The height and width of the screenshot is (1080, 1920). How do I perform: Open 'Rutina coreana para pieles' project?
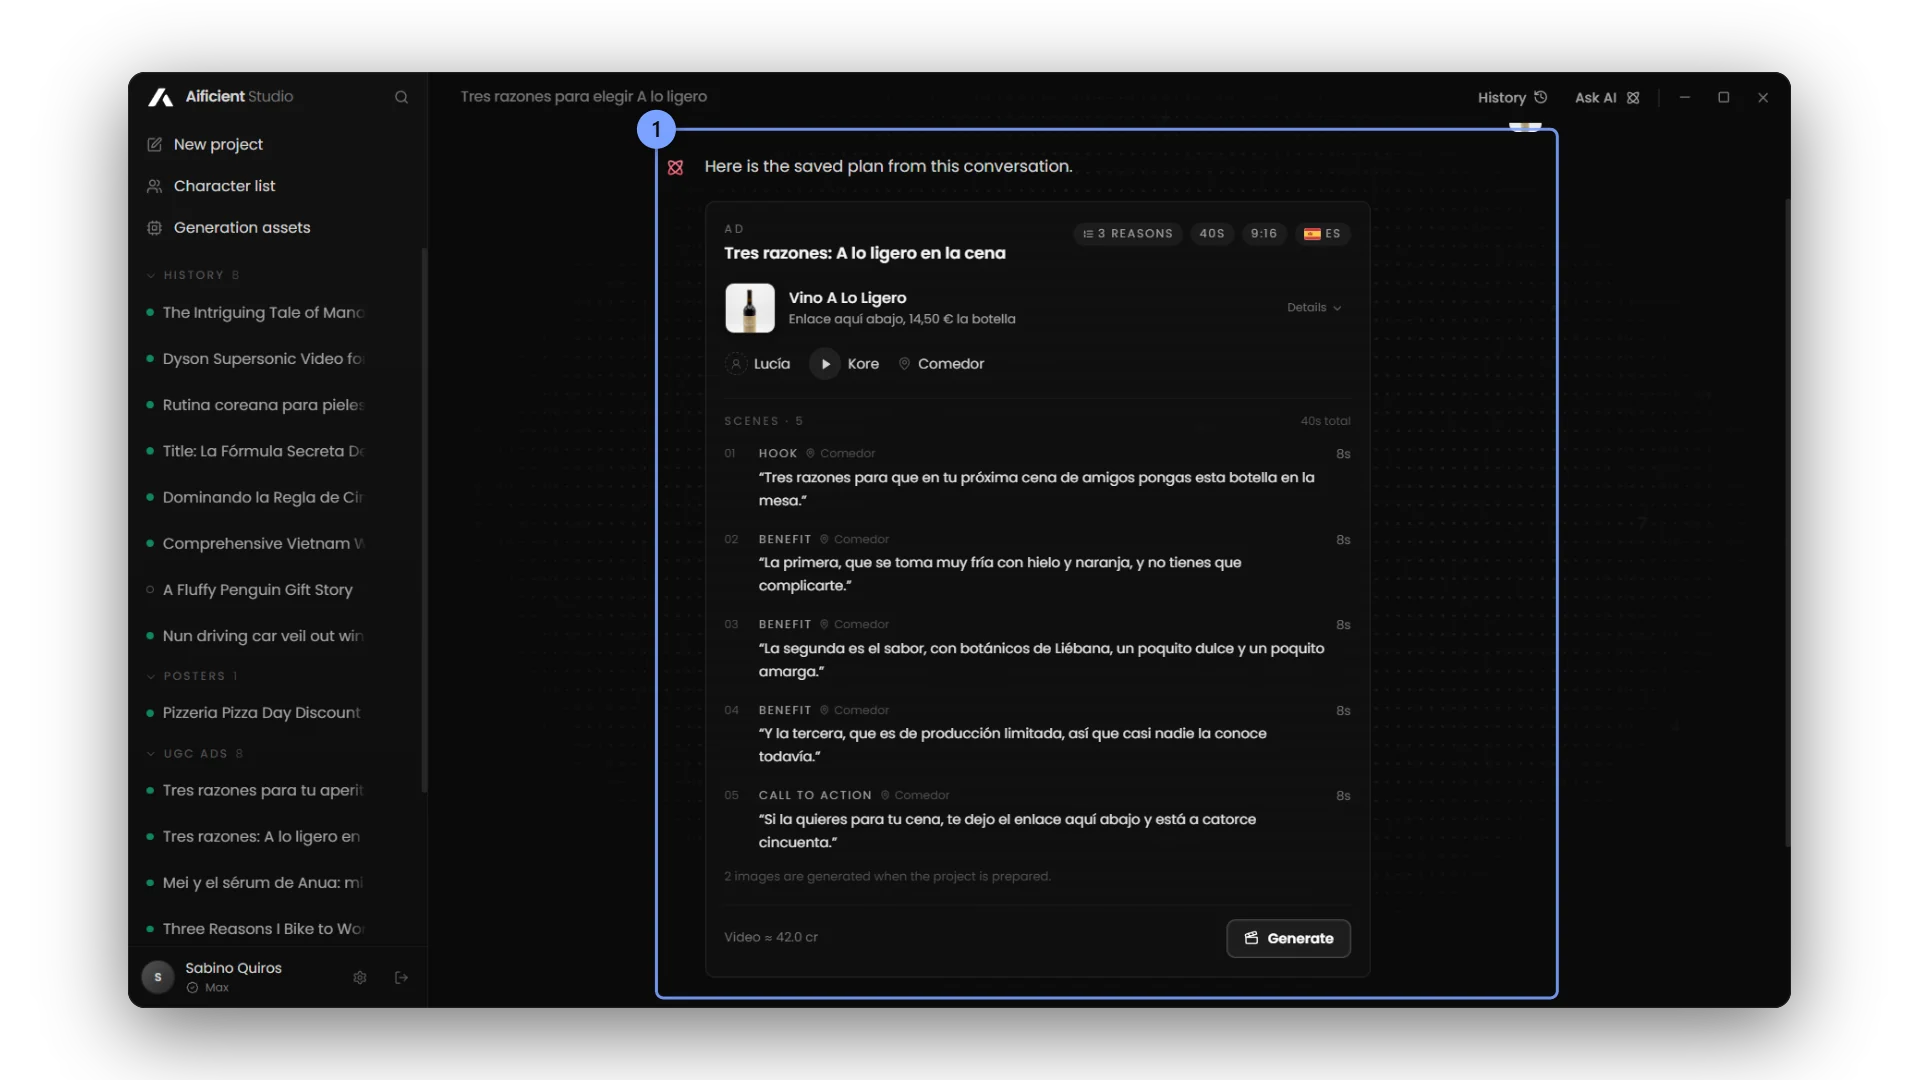pos(263,405)
